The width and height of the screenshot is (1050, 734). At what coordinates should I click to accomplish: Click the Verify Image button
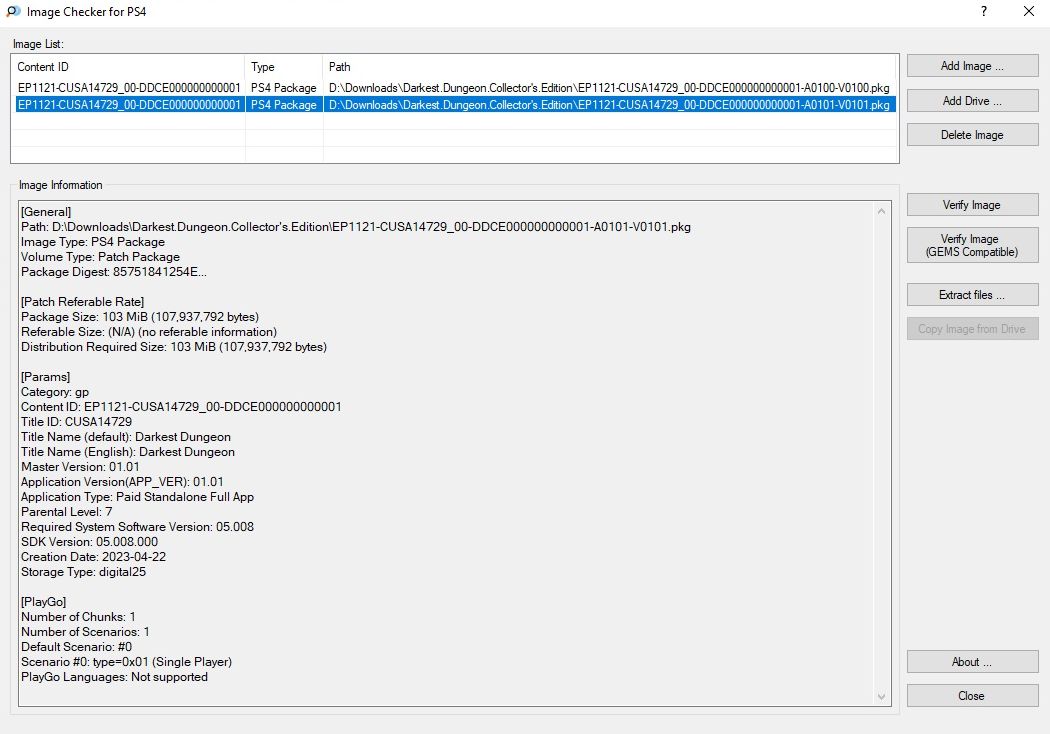pyautogui.click(x=972, y=205)
